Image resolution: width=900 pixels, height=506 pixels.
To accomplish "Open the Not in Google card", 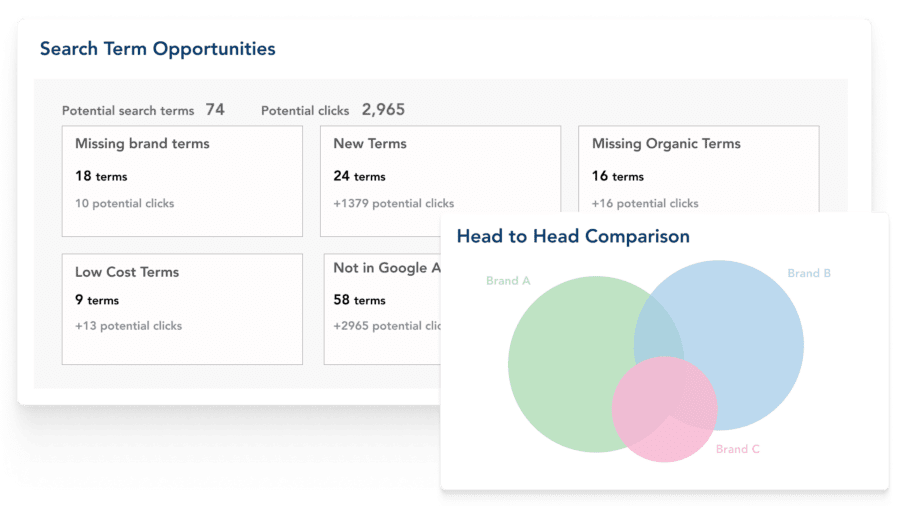I will click(382, 309).
